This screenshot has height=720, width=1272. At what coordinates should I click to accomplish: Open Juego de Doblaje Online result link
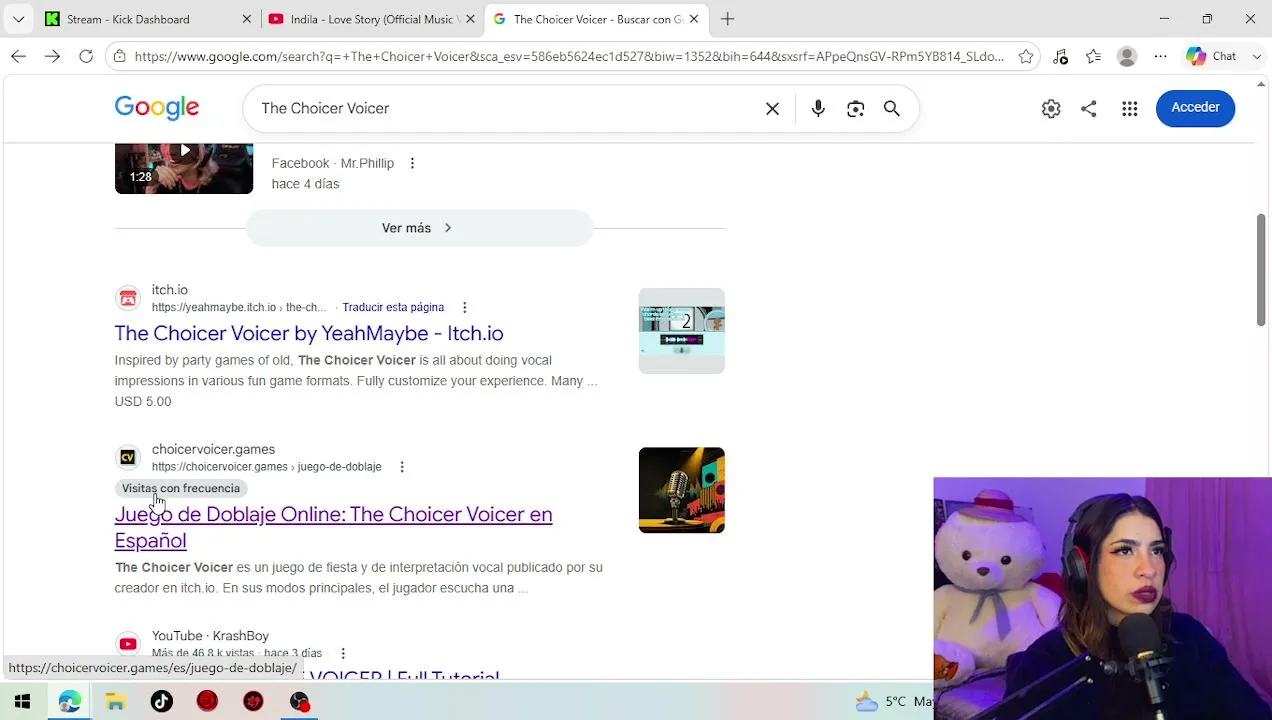(x=333, y=527)
